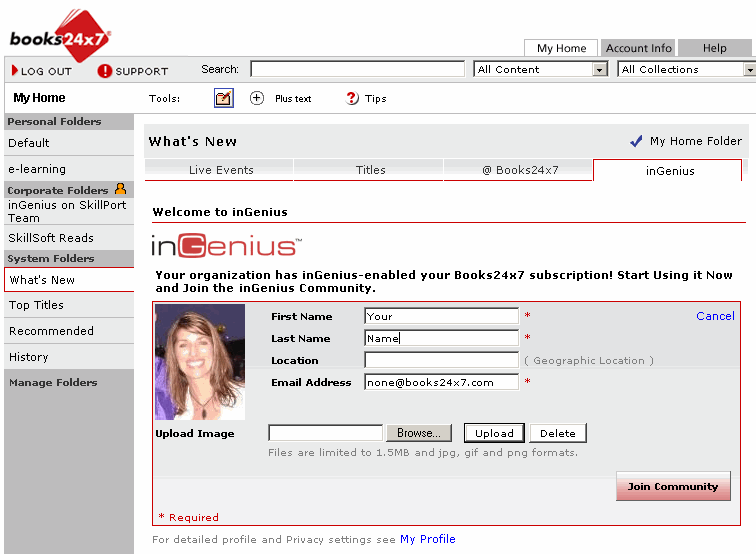
Task: Focus the Search input field
Action: [358, 69]
